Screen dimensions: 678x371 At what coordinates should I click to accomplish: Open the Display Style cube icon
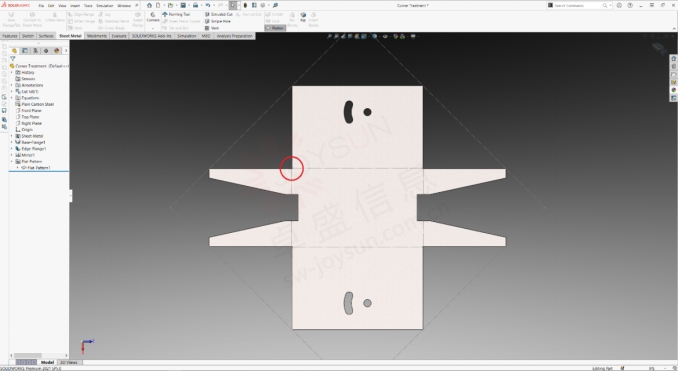[x=374, y=36]
